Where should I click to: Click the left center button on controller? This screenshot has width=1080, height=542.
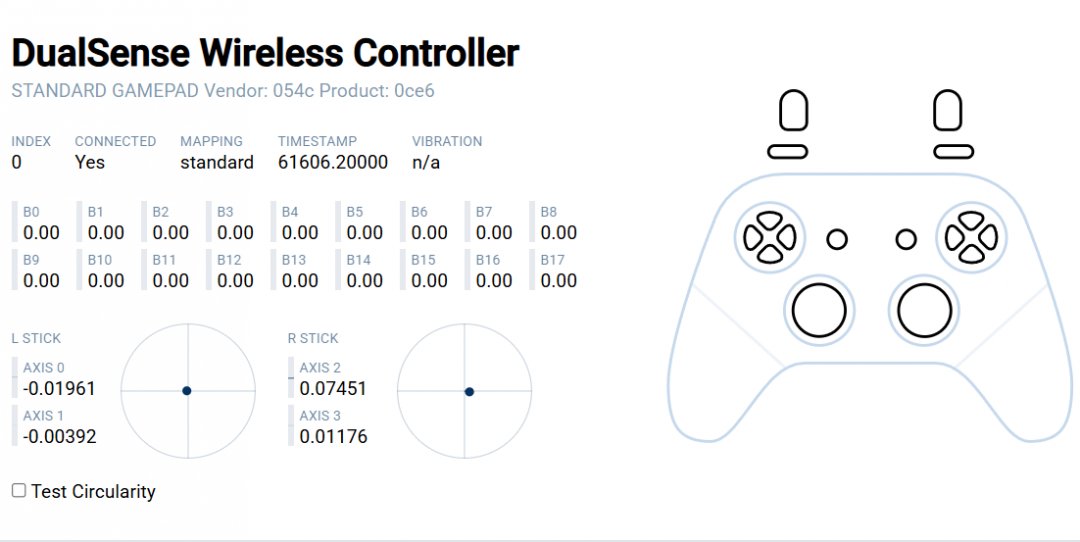[837, 240]
